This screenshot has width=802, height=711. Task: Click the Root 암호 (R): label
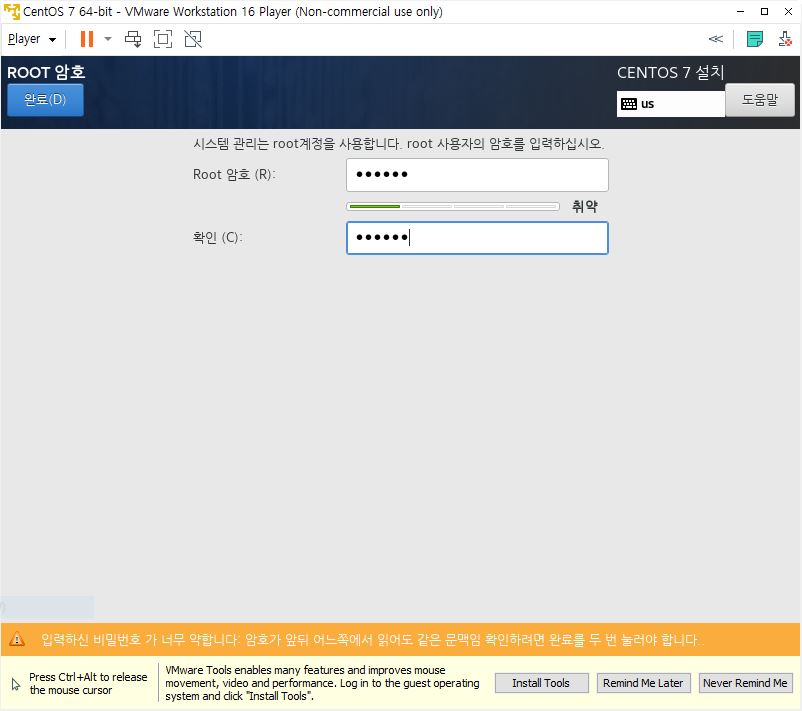[234, 174]
